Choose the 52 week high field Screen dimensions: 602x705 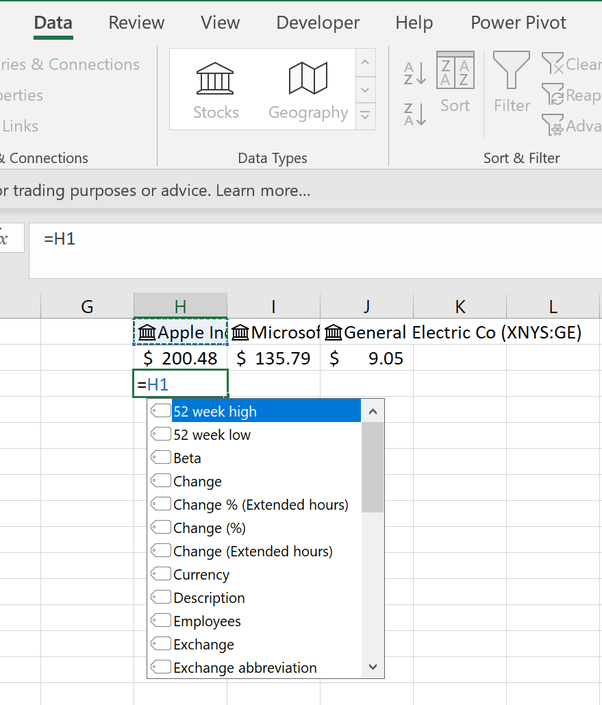255,411
